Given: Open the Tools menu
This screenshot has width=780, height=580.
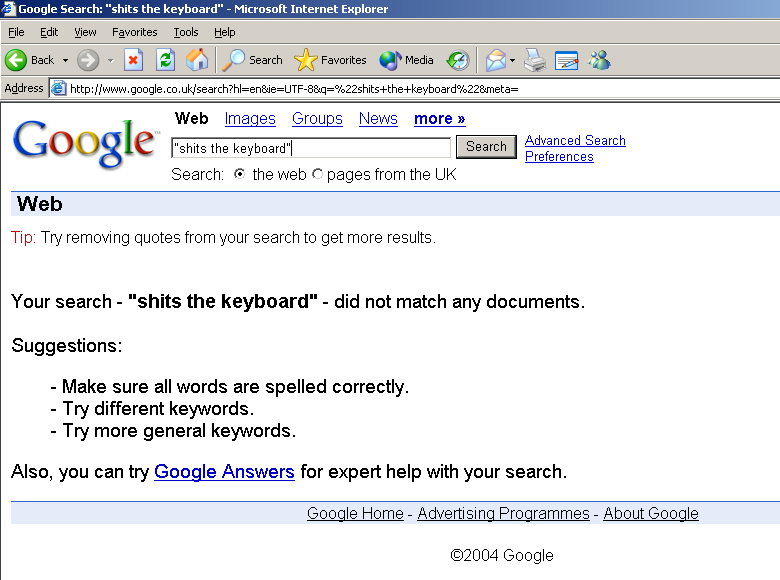Looking at the screenshot, I should (x=186, y=32).
